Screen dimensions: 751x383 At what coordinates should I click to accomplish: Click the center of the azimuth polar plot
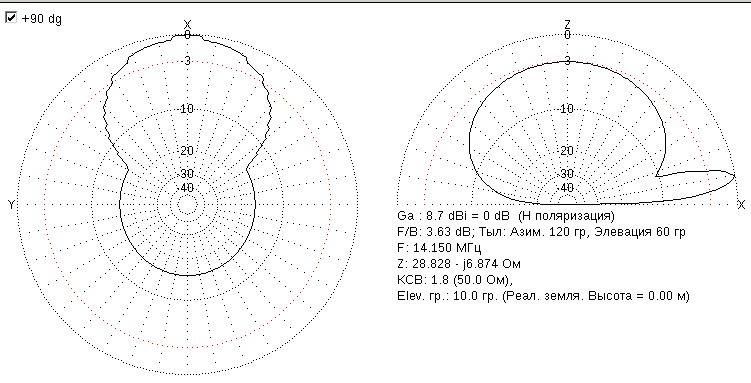187,204
